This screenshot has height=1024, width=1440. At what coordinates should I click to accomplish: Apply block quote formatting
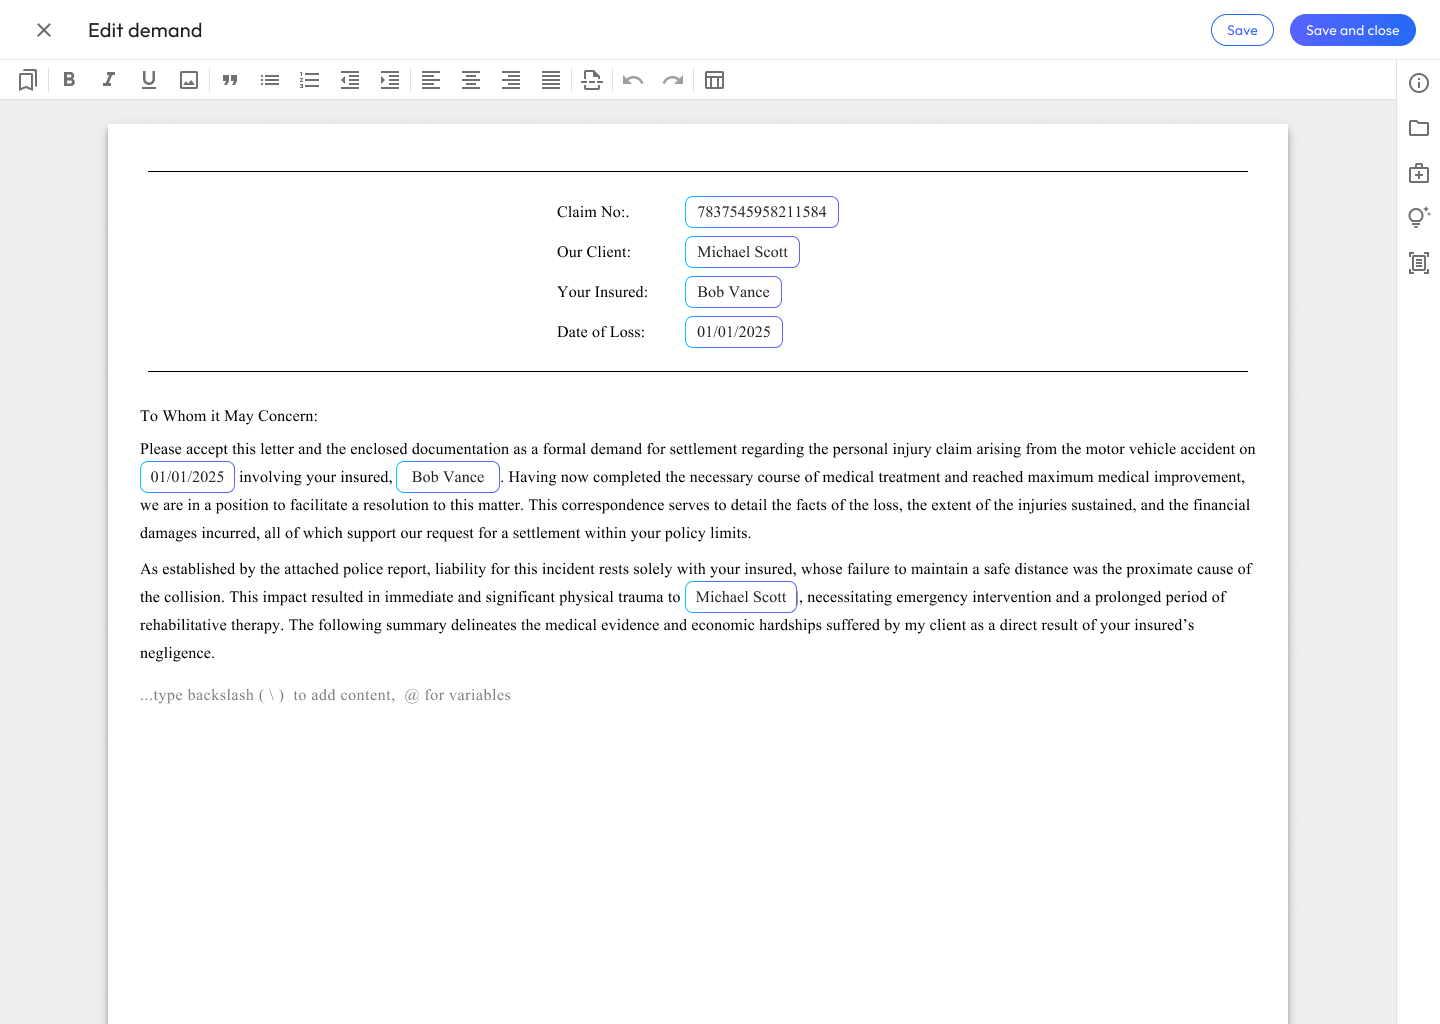230,80
